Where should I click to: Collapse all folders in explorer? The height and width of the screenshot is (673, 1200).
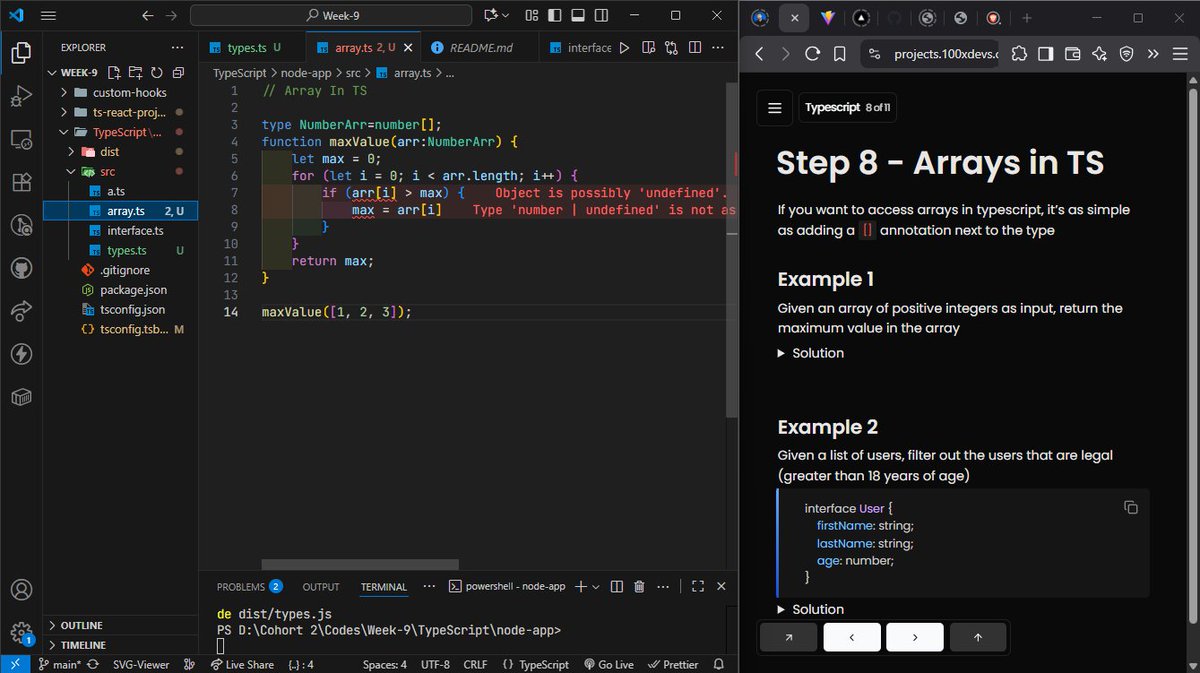(x=178, y=73)
